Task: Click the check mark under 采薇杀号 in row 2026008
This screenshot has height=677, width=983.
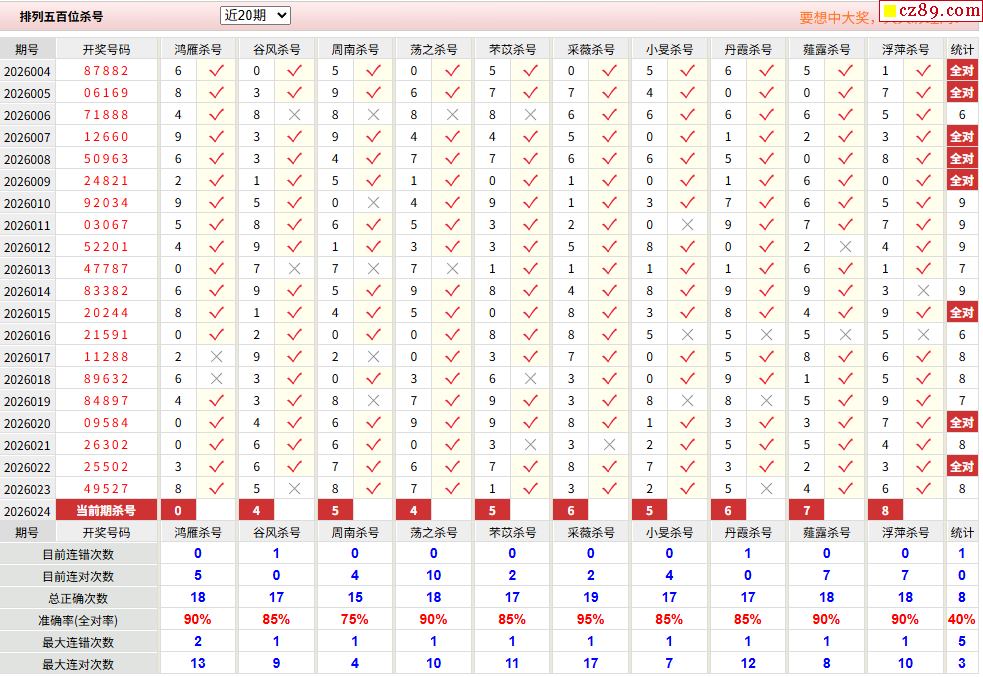Action: (609, 159)
